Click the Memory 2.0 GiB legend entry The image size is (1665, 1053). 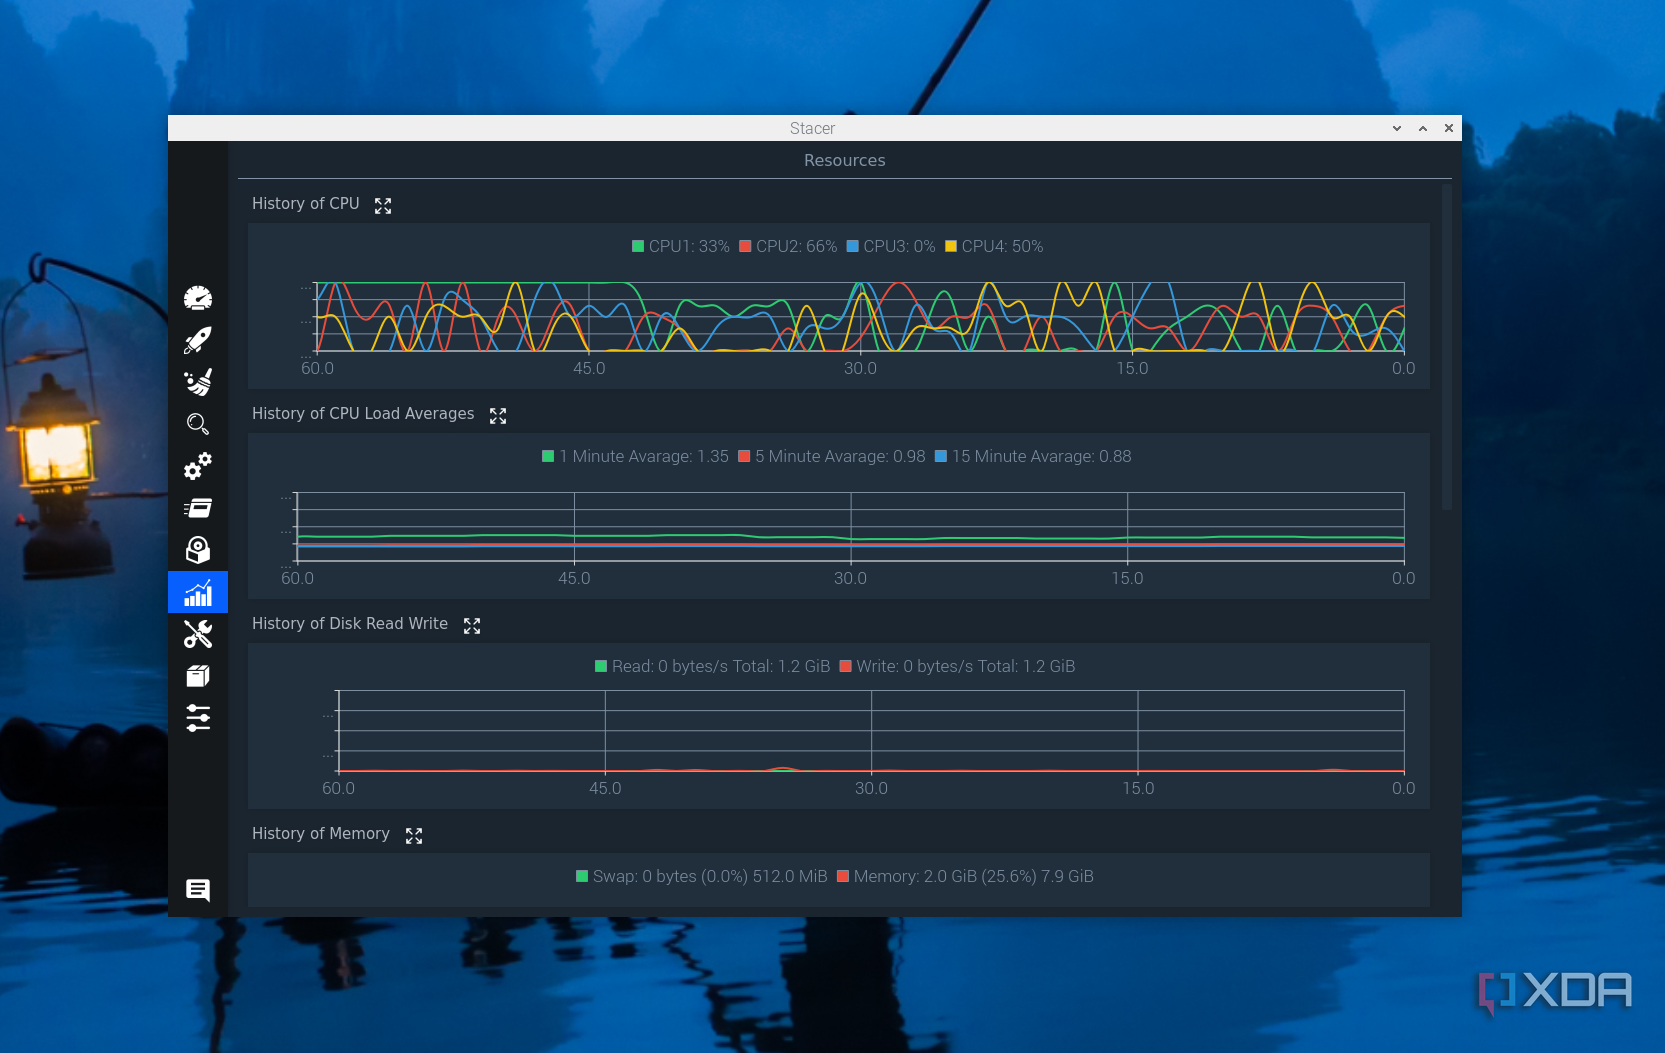click(965, 876)
